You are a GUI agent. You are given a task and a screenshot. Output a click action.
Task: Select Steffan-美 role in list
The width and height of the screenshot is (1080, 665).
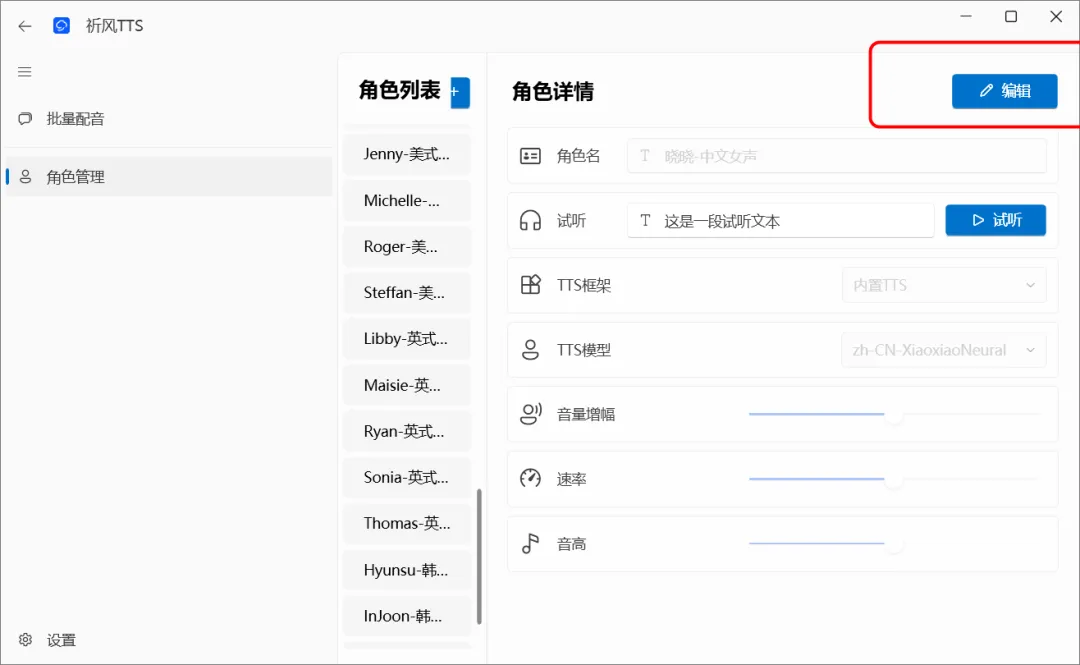coord(406,293)
